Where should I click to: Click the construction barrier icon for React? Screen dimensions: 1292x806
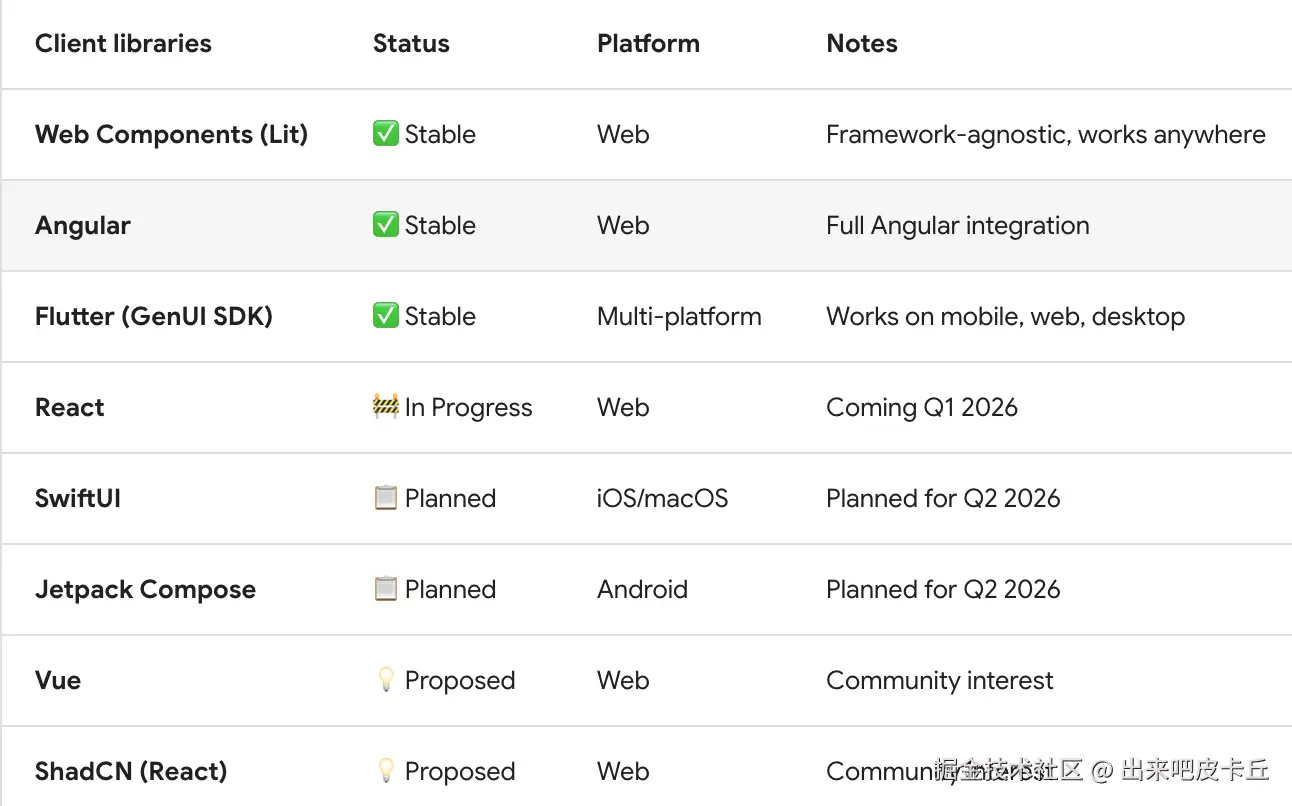coord(385,407)
